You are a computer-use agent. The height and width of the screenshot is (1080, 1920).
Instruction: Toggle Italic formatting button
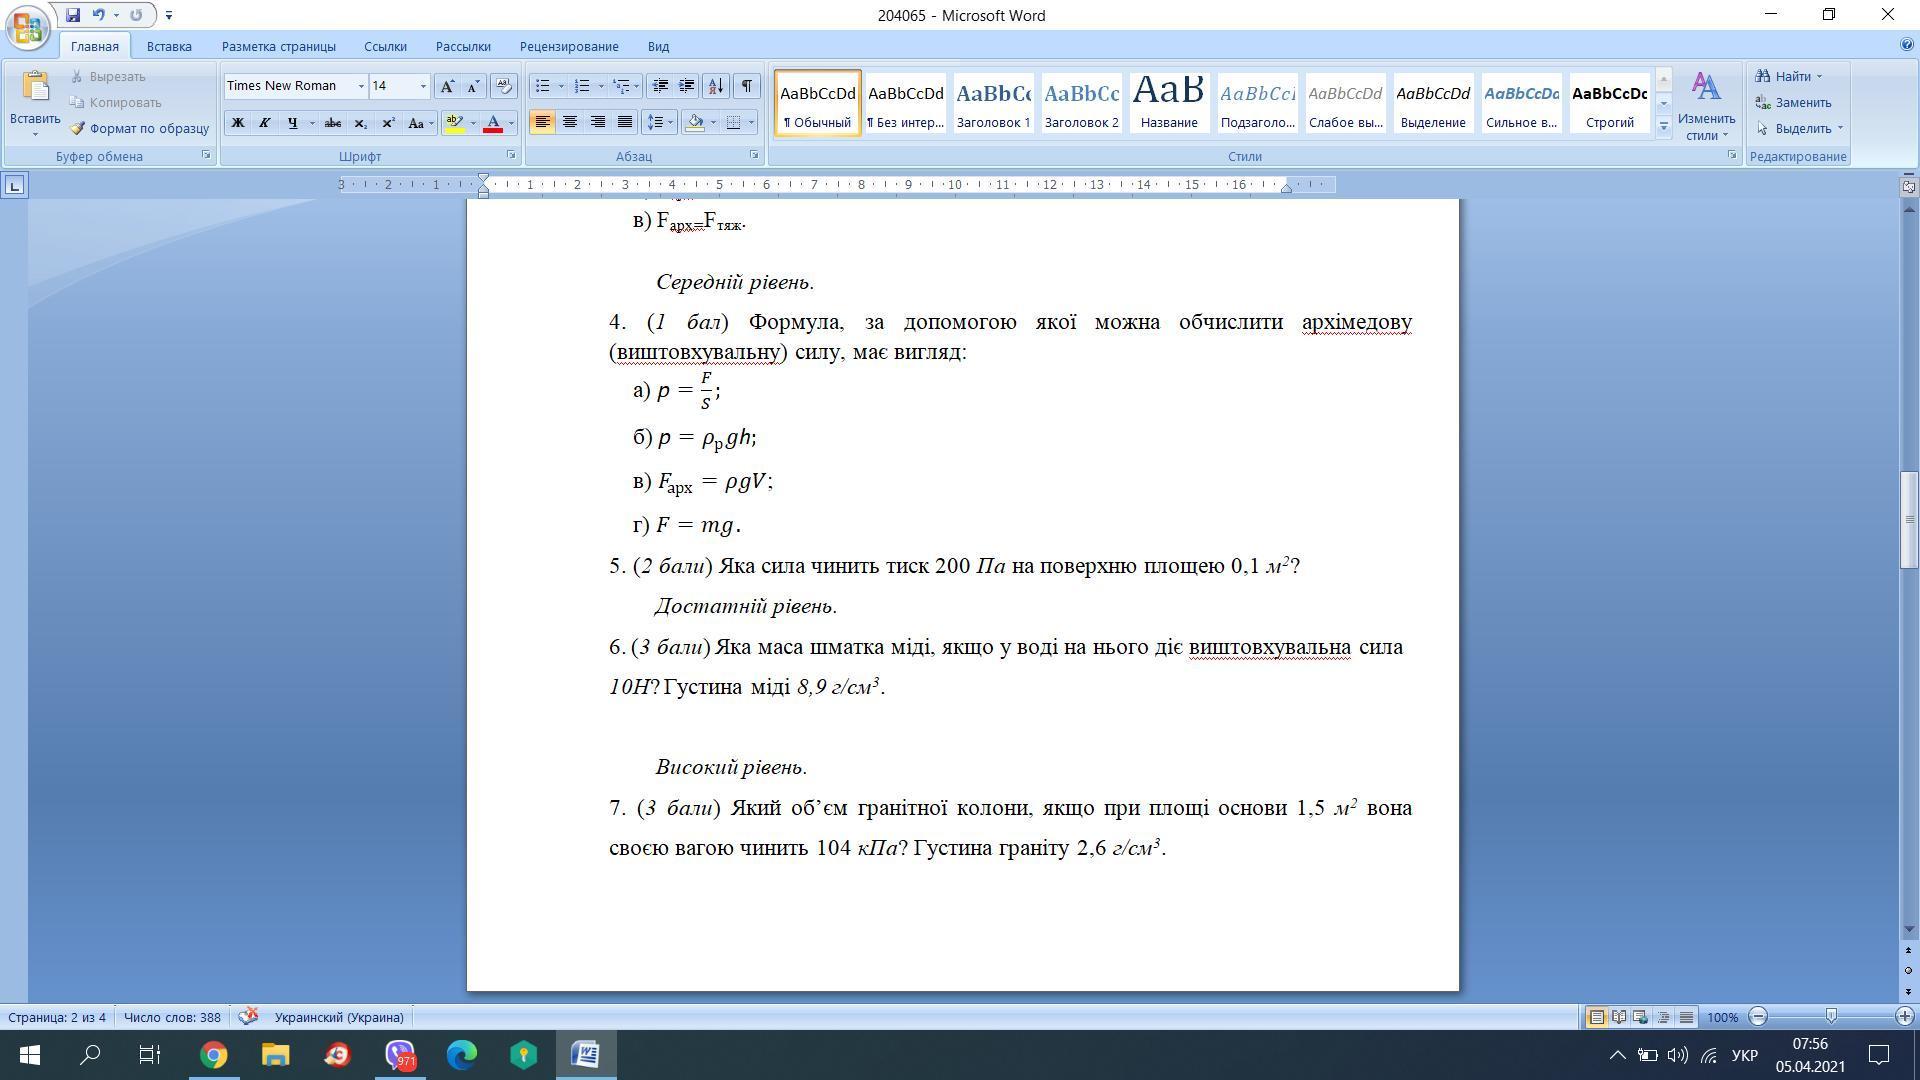(264, 123)
